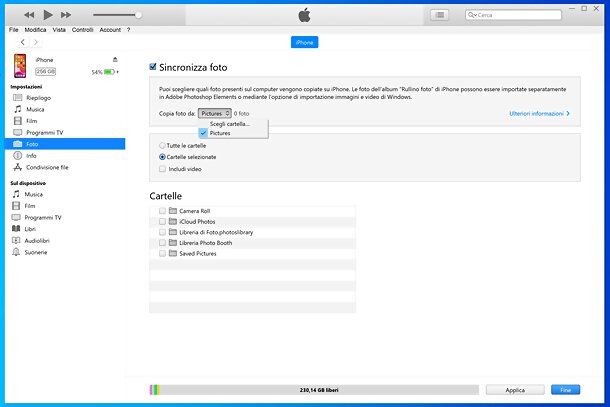
Task: Open the Controlli menu
Action: [x=82, y=30]
